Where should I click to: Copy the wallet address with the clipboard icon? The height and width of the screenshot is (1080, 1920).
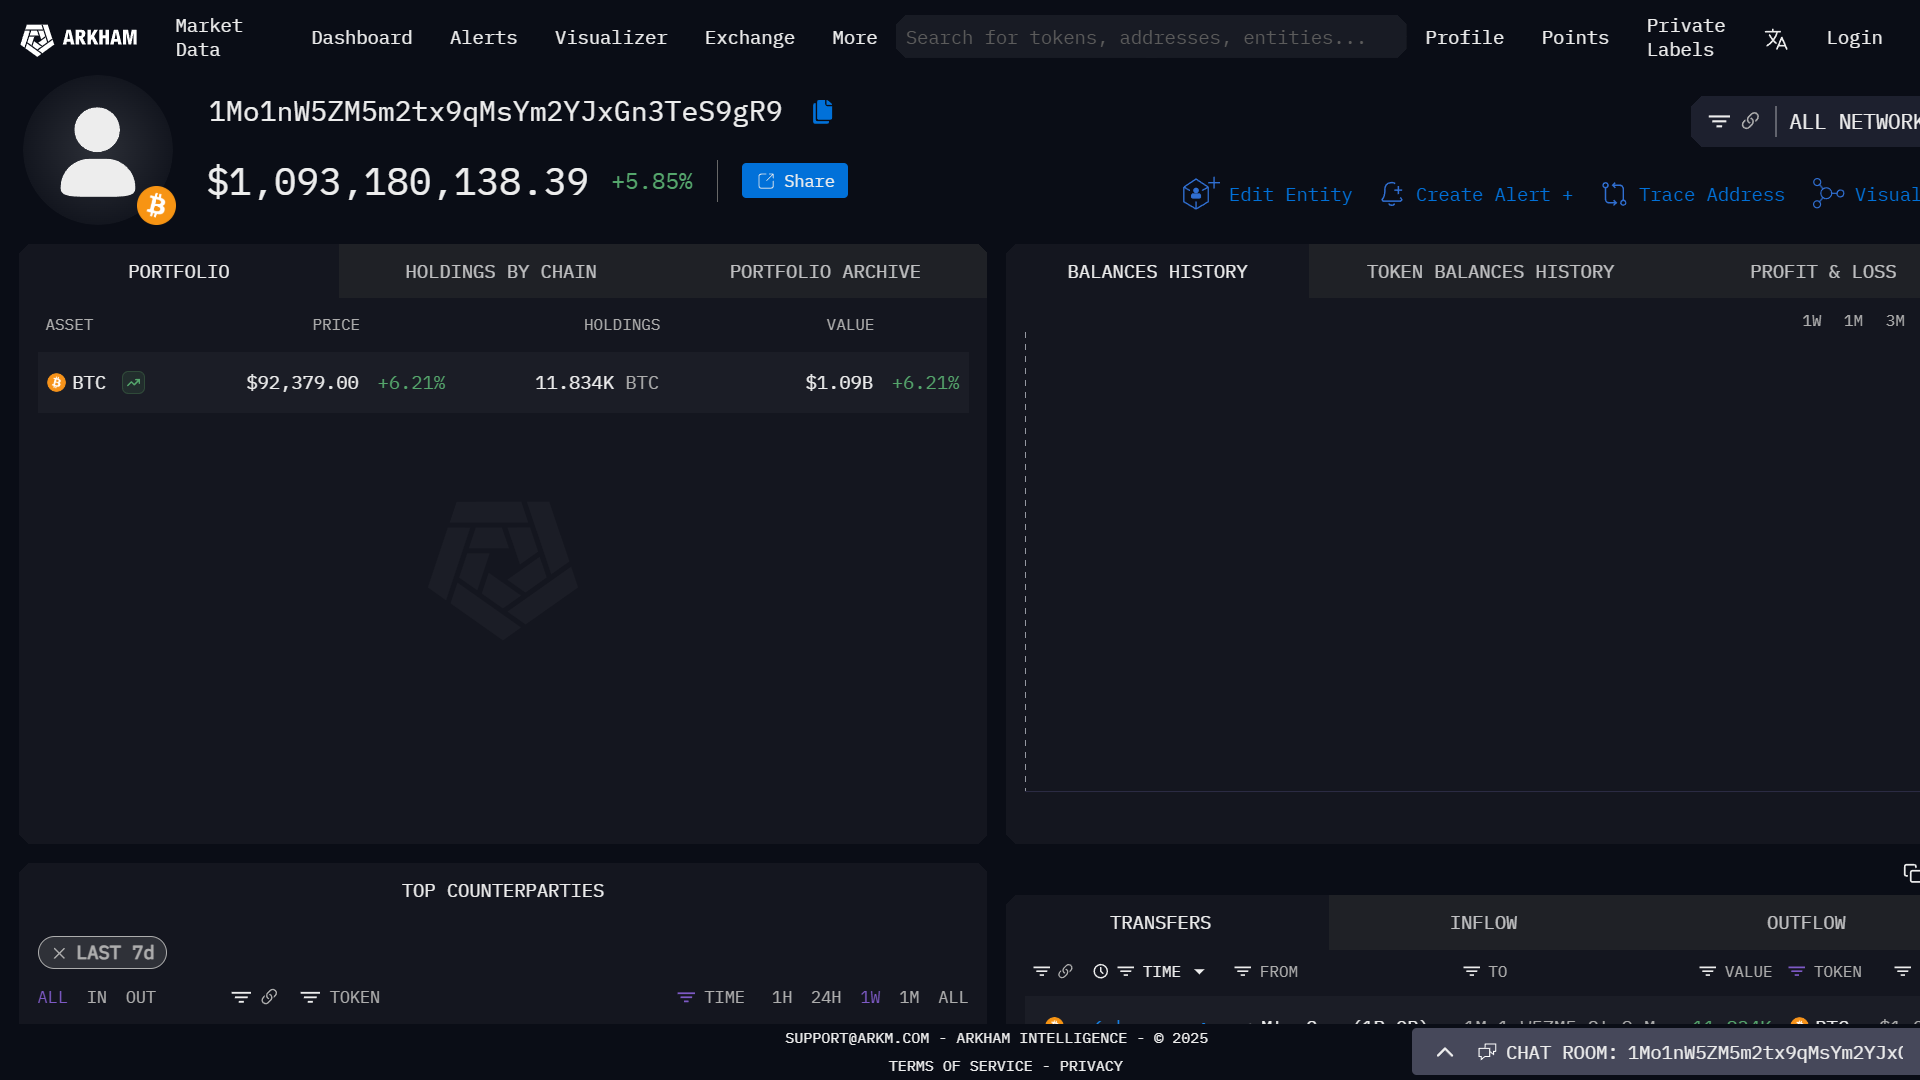822,111
